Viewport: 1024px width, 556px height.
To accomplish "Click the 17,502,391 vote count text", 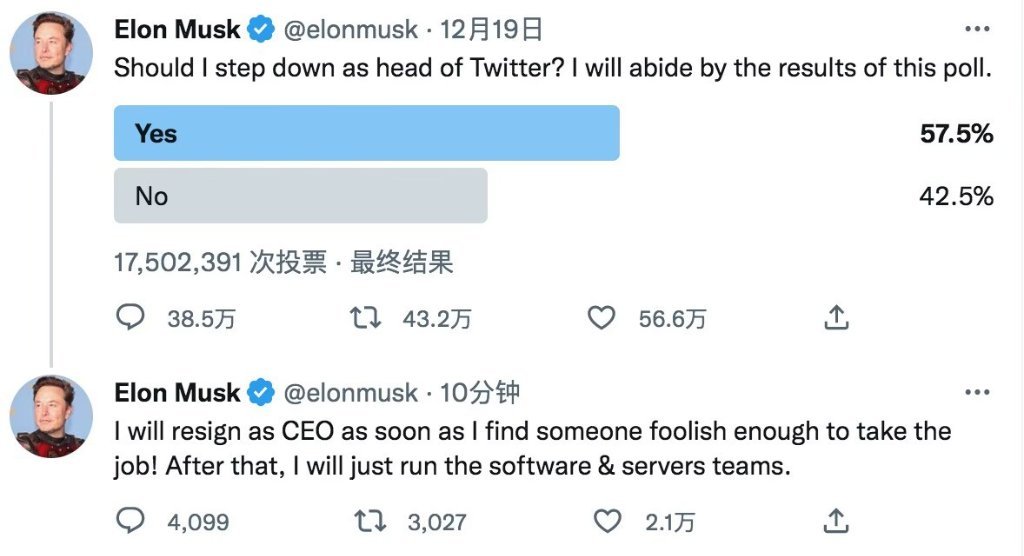I will click(x=178, y=262).
